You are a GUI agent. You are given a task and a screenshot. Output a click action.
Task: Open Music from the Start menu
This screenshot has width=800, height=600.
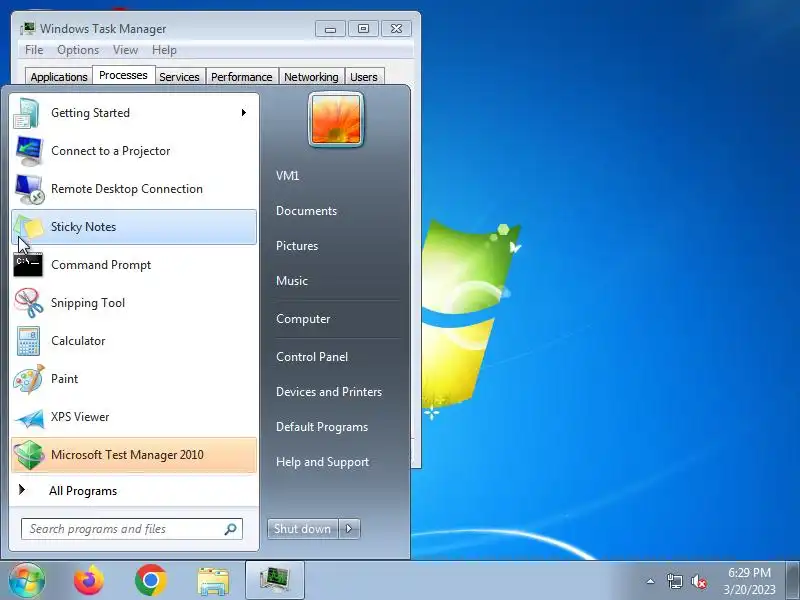pos(292,281)
